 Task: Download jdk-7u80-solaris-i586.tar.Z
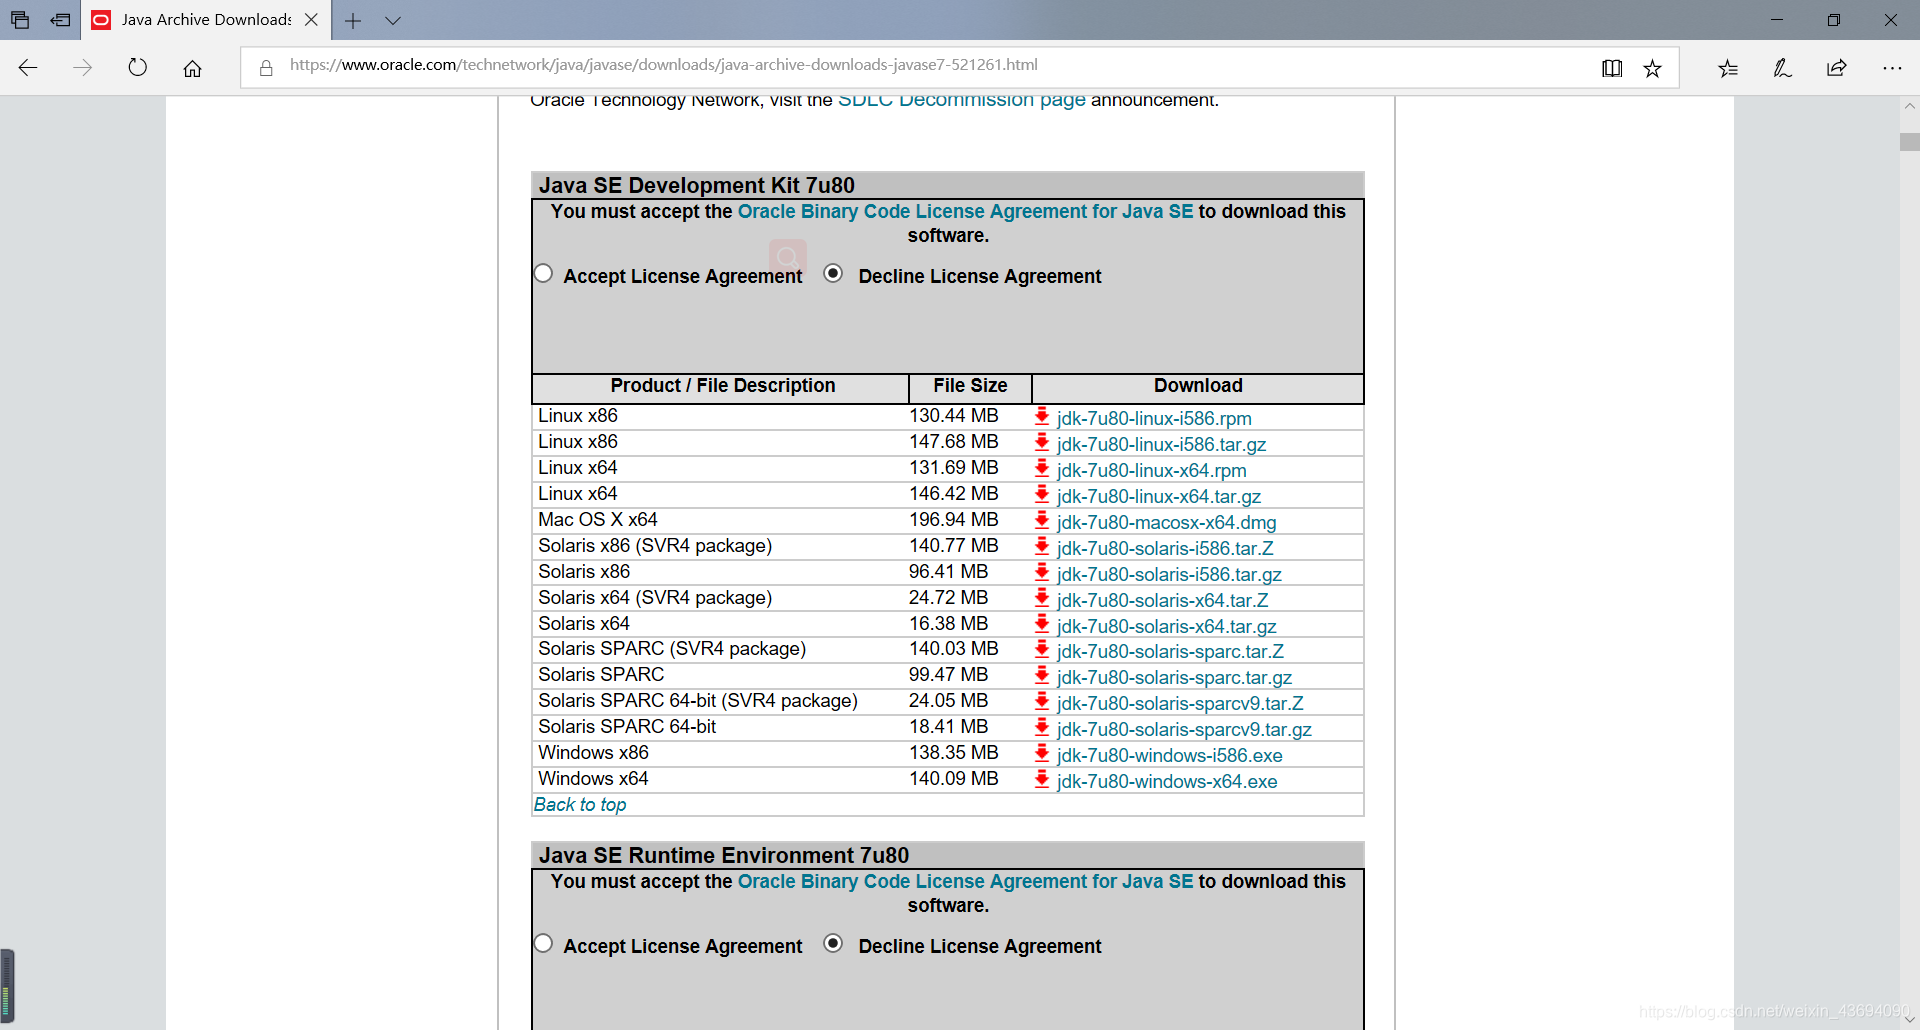1165,549
